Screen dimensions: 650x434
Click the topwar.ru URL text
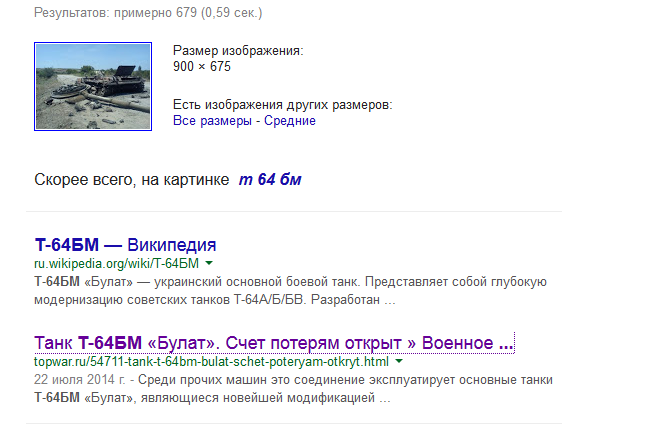coord(211,361)
